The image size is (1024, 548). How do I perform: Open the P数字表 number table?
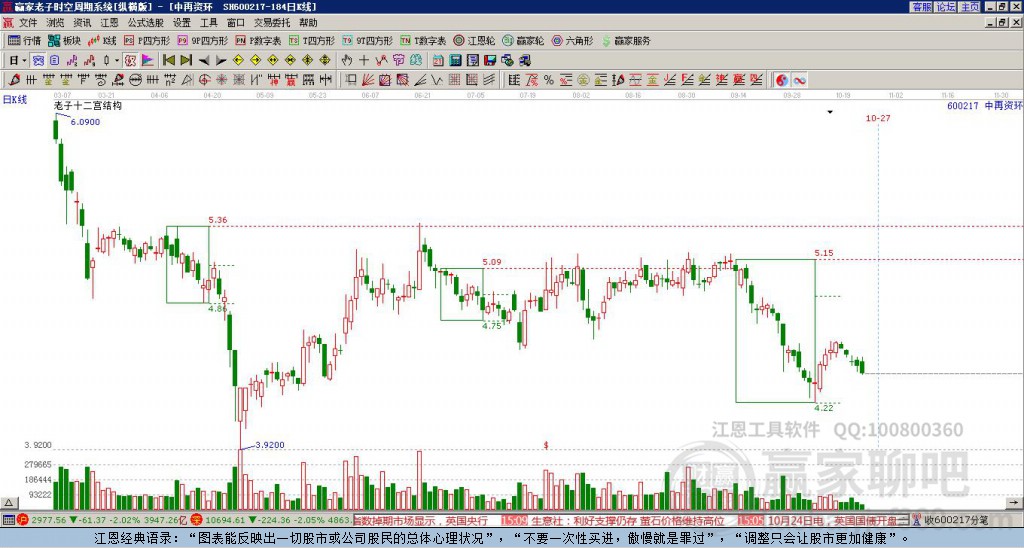coord(258,40)
